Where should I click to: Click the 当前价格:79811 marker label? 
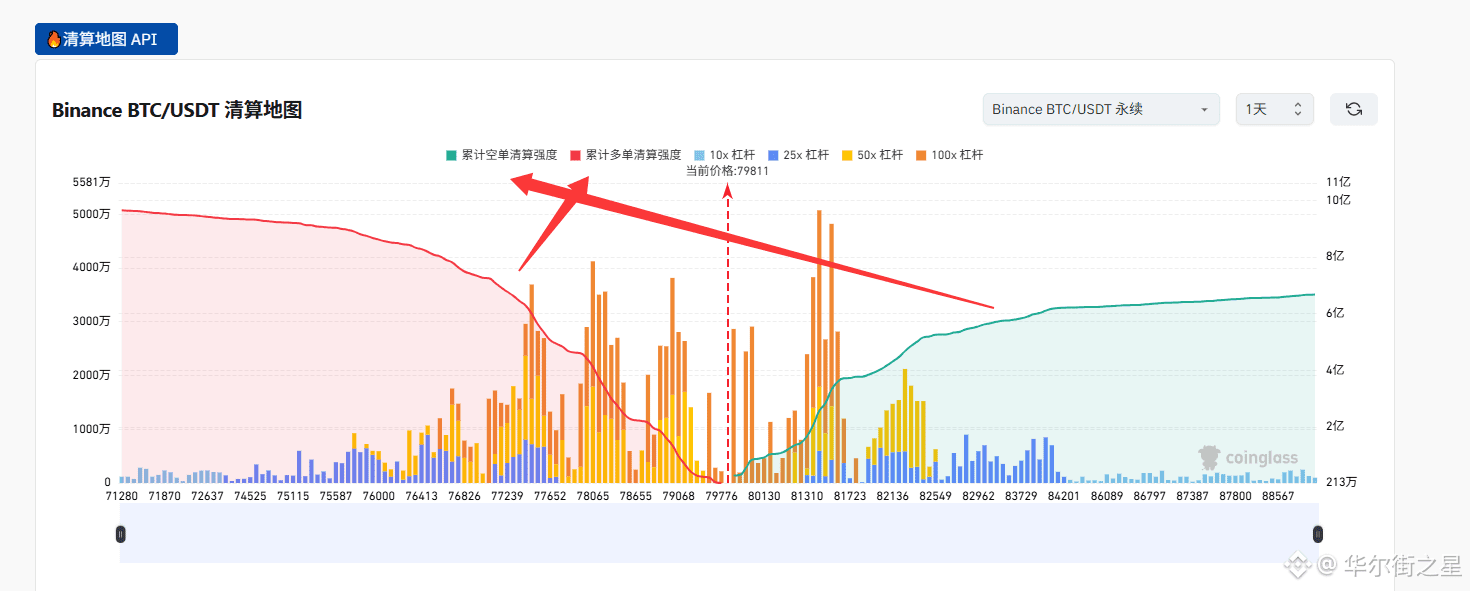tap(727, 171)
